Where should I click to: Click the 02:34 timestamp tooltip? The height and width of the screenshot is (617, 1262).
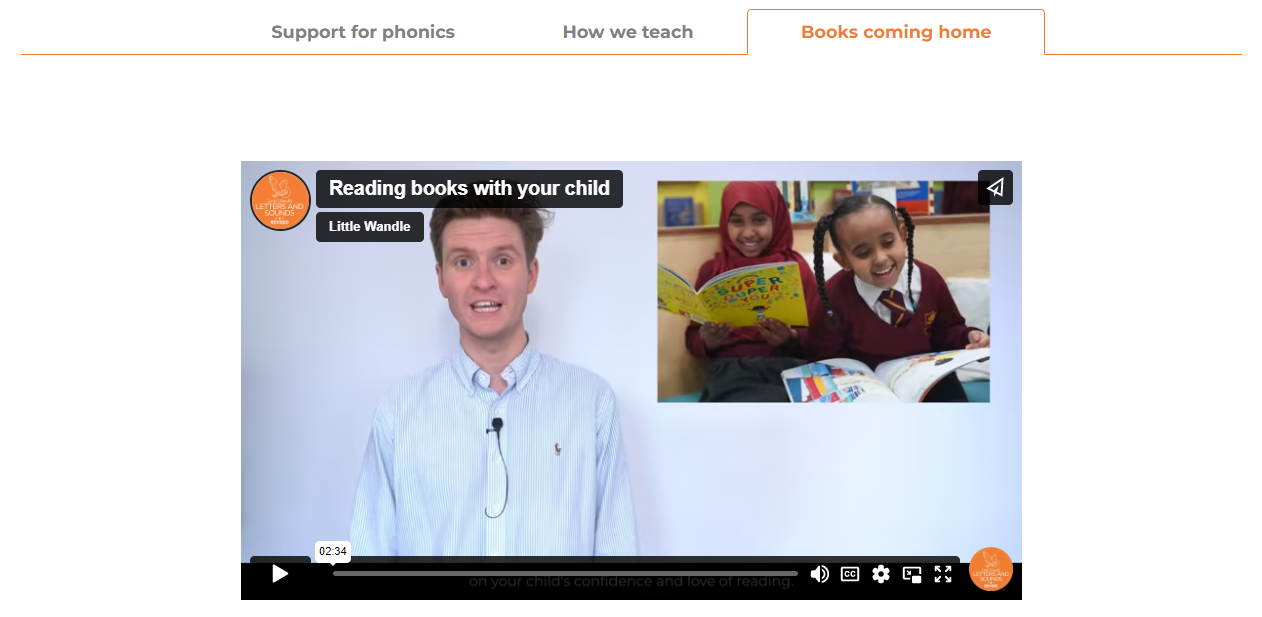[333, 551]
